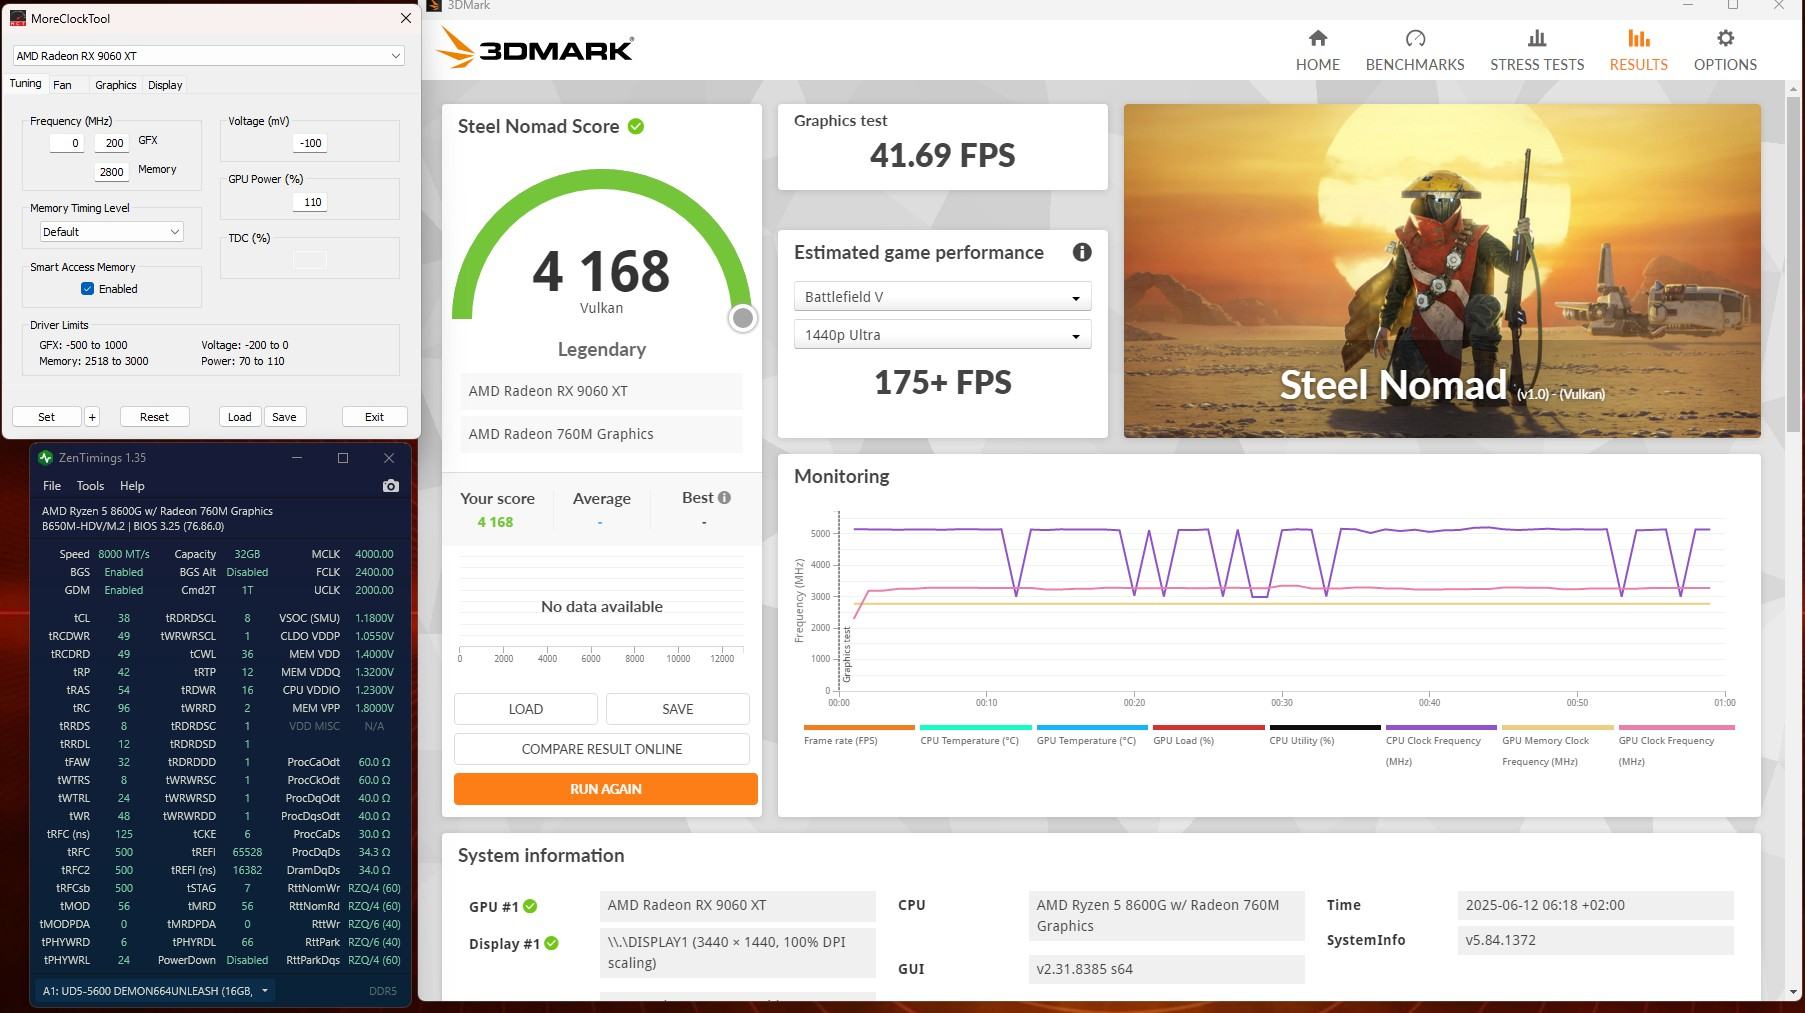
Task: Switch to the Display tab
Action: 165,85
